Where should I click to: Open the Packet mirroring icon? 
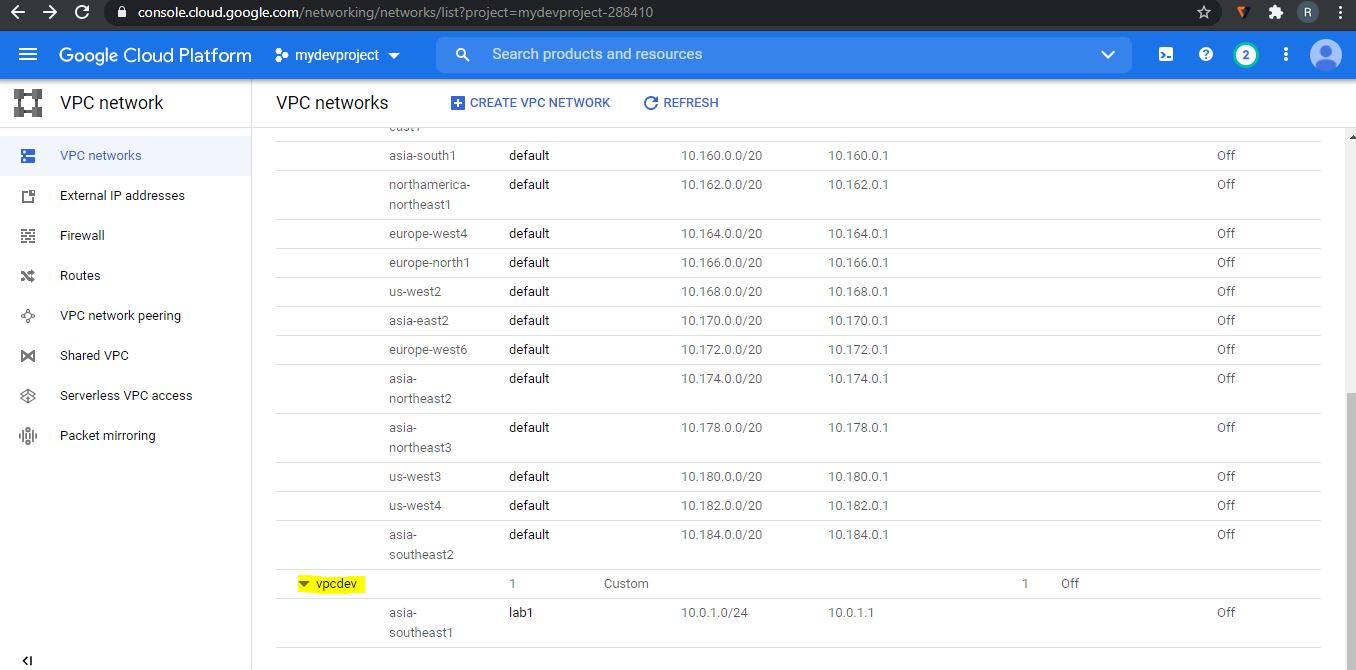[28, 435]
